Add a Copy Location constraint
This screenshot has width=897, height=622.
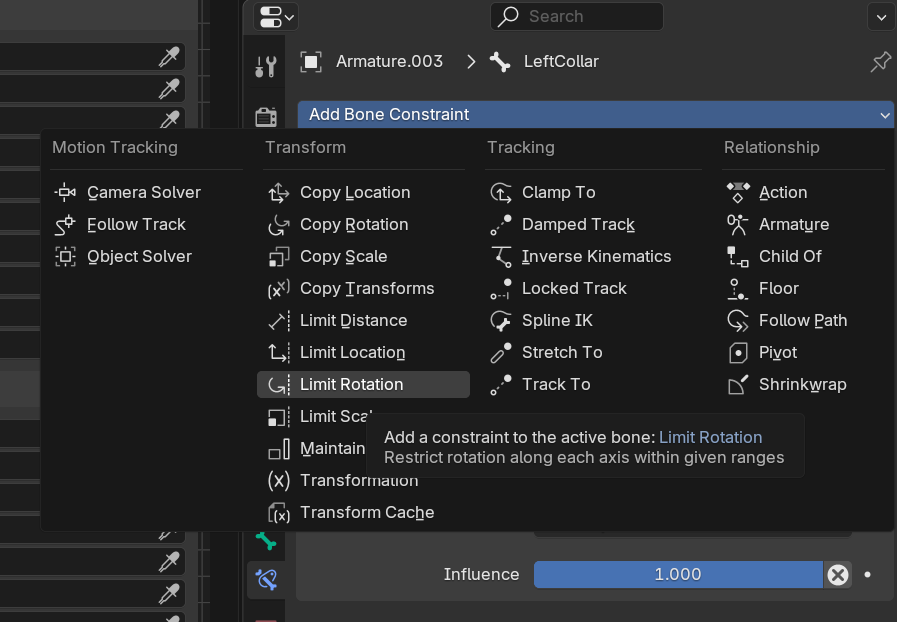click(x=363, y=192)
